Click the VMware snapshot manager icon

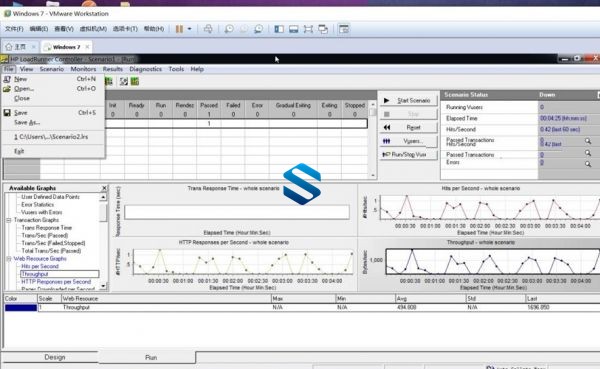tap(259, 29)
